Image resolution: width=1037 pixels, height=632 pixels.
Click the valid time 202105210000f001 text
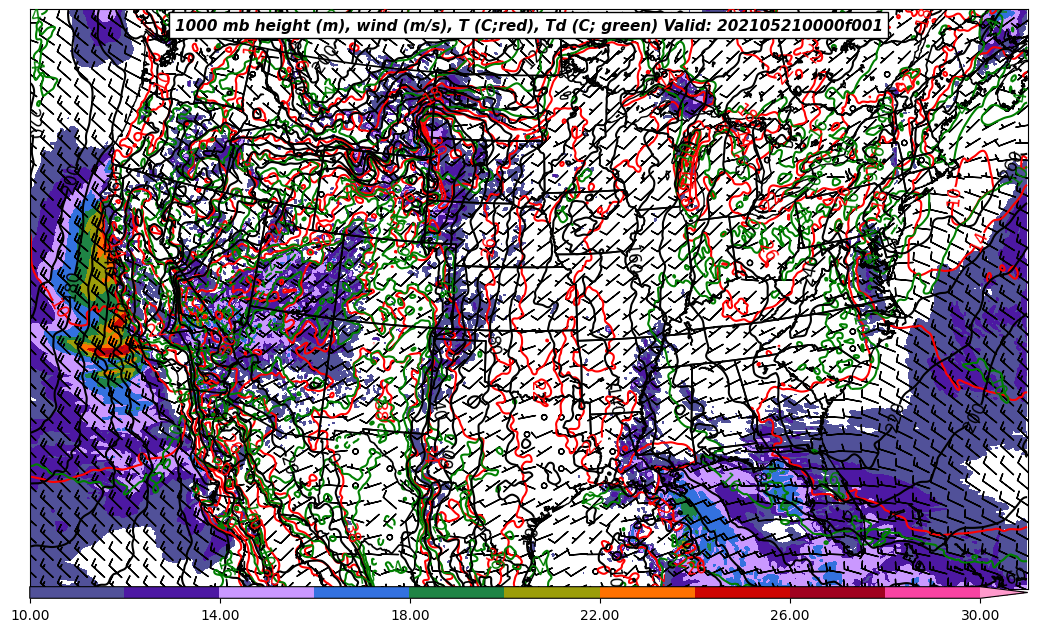[800, 26]
